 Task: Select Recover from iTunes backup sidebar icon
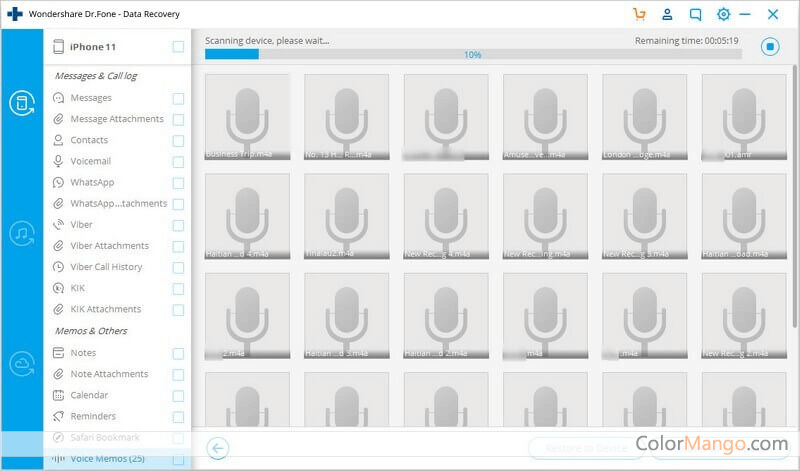click(x=21, y=233)
